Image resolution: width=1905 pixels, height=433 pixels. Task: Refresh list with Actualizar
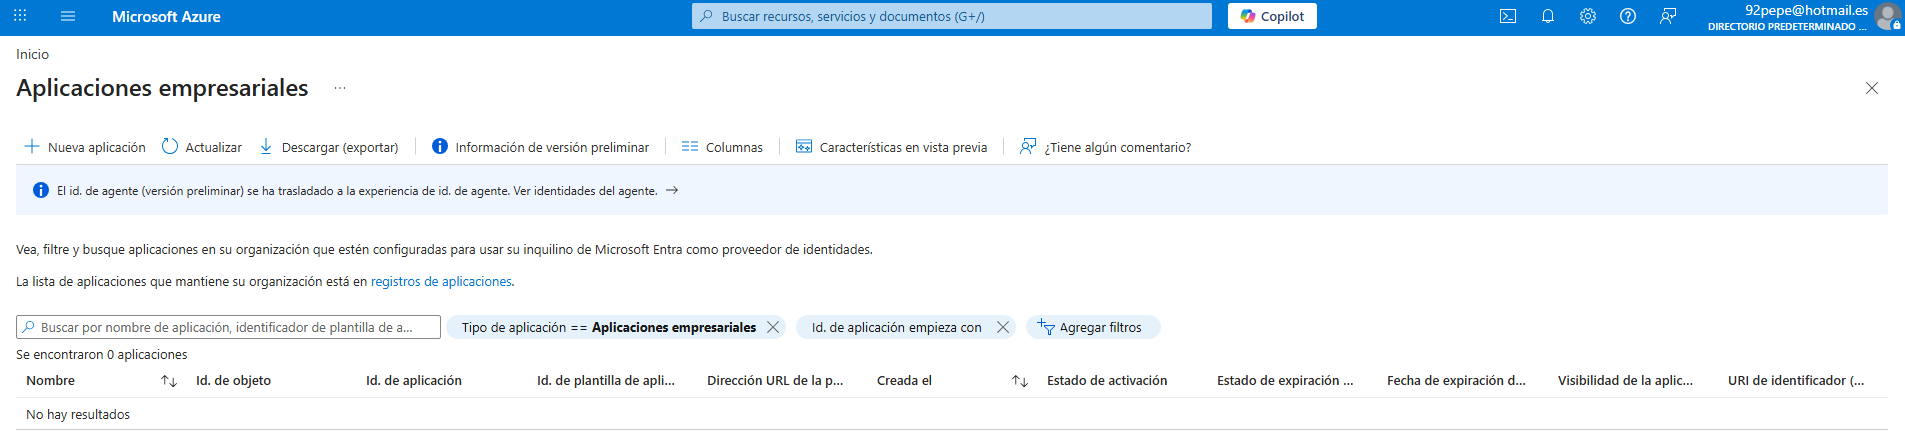pyautogui.click(x=202, y=147)
